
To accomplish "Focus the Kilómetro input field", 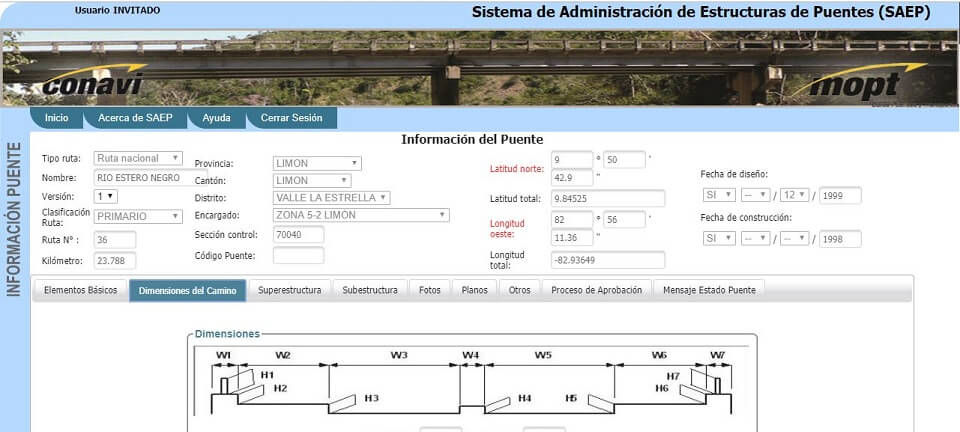I will coord(115,261).
